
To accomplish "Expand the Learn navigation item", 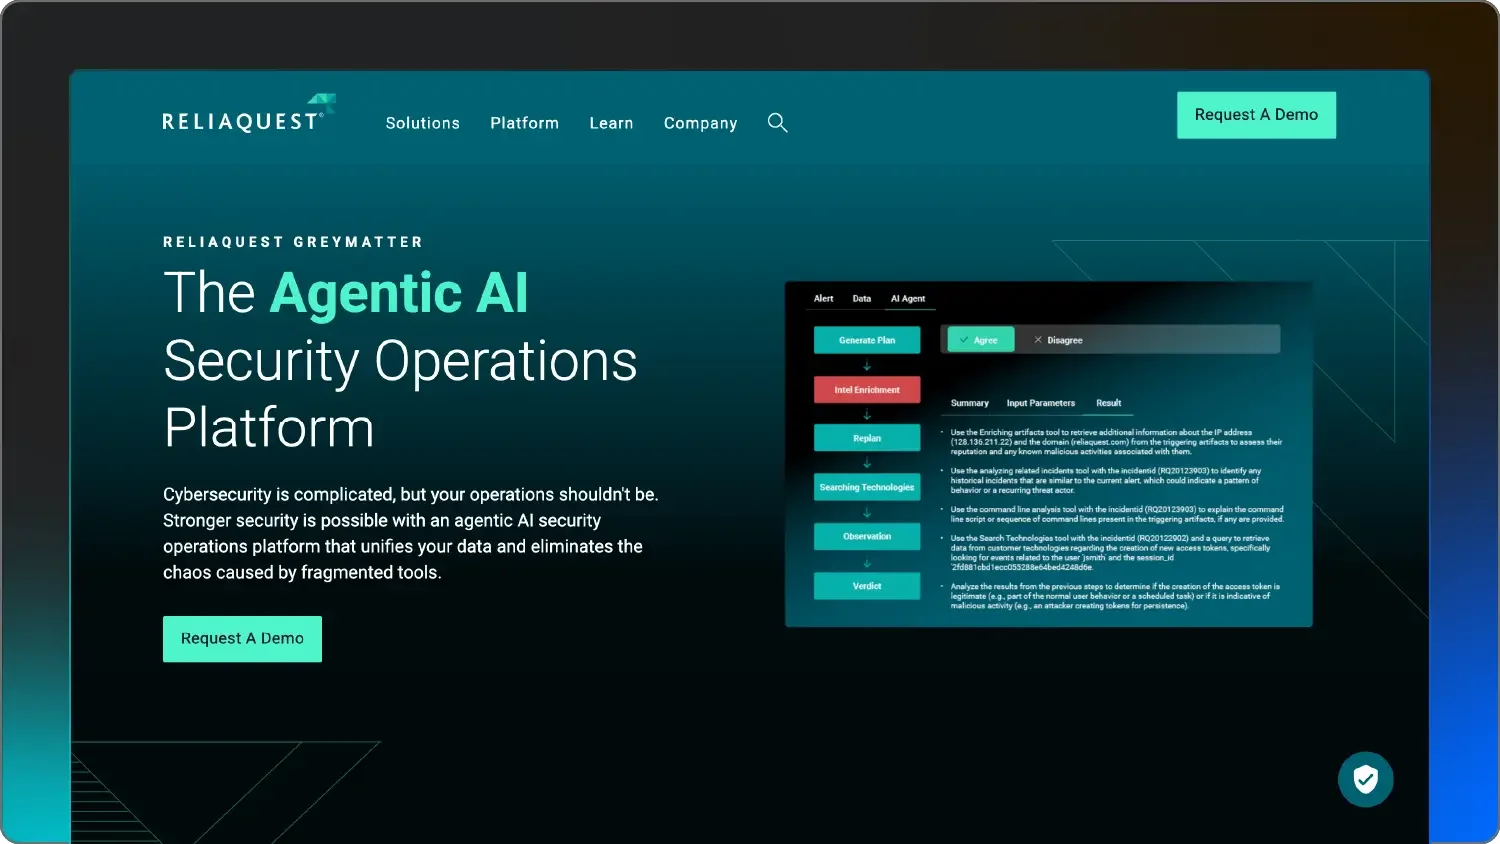I will coord(611,123).
